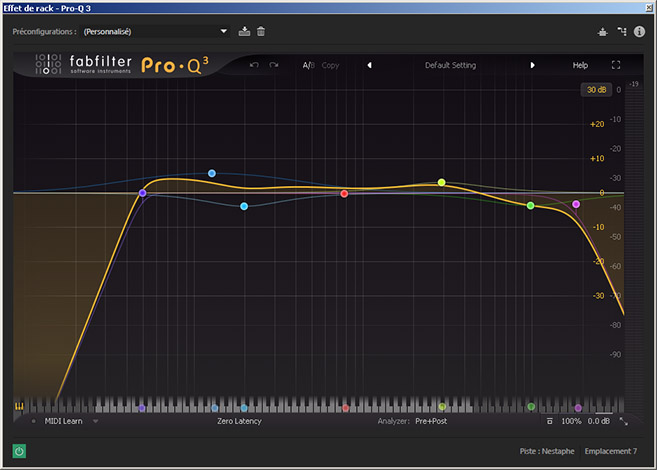The image size is (657, 470).
Task: Click the undo arrow
Action: 254,65
